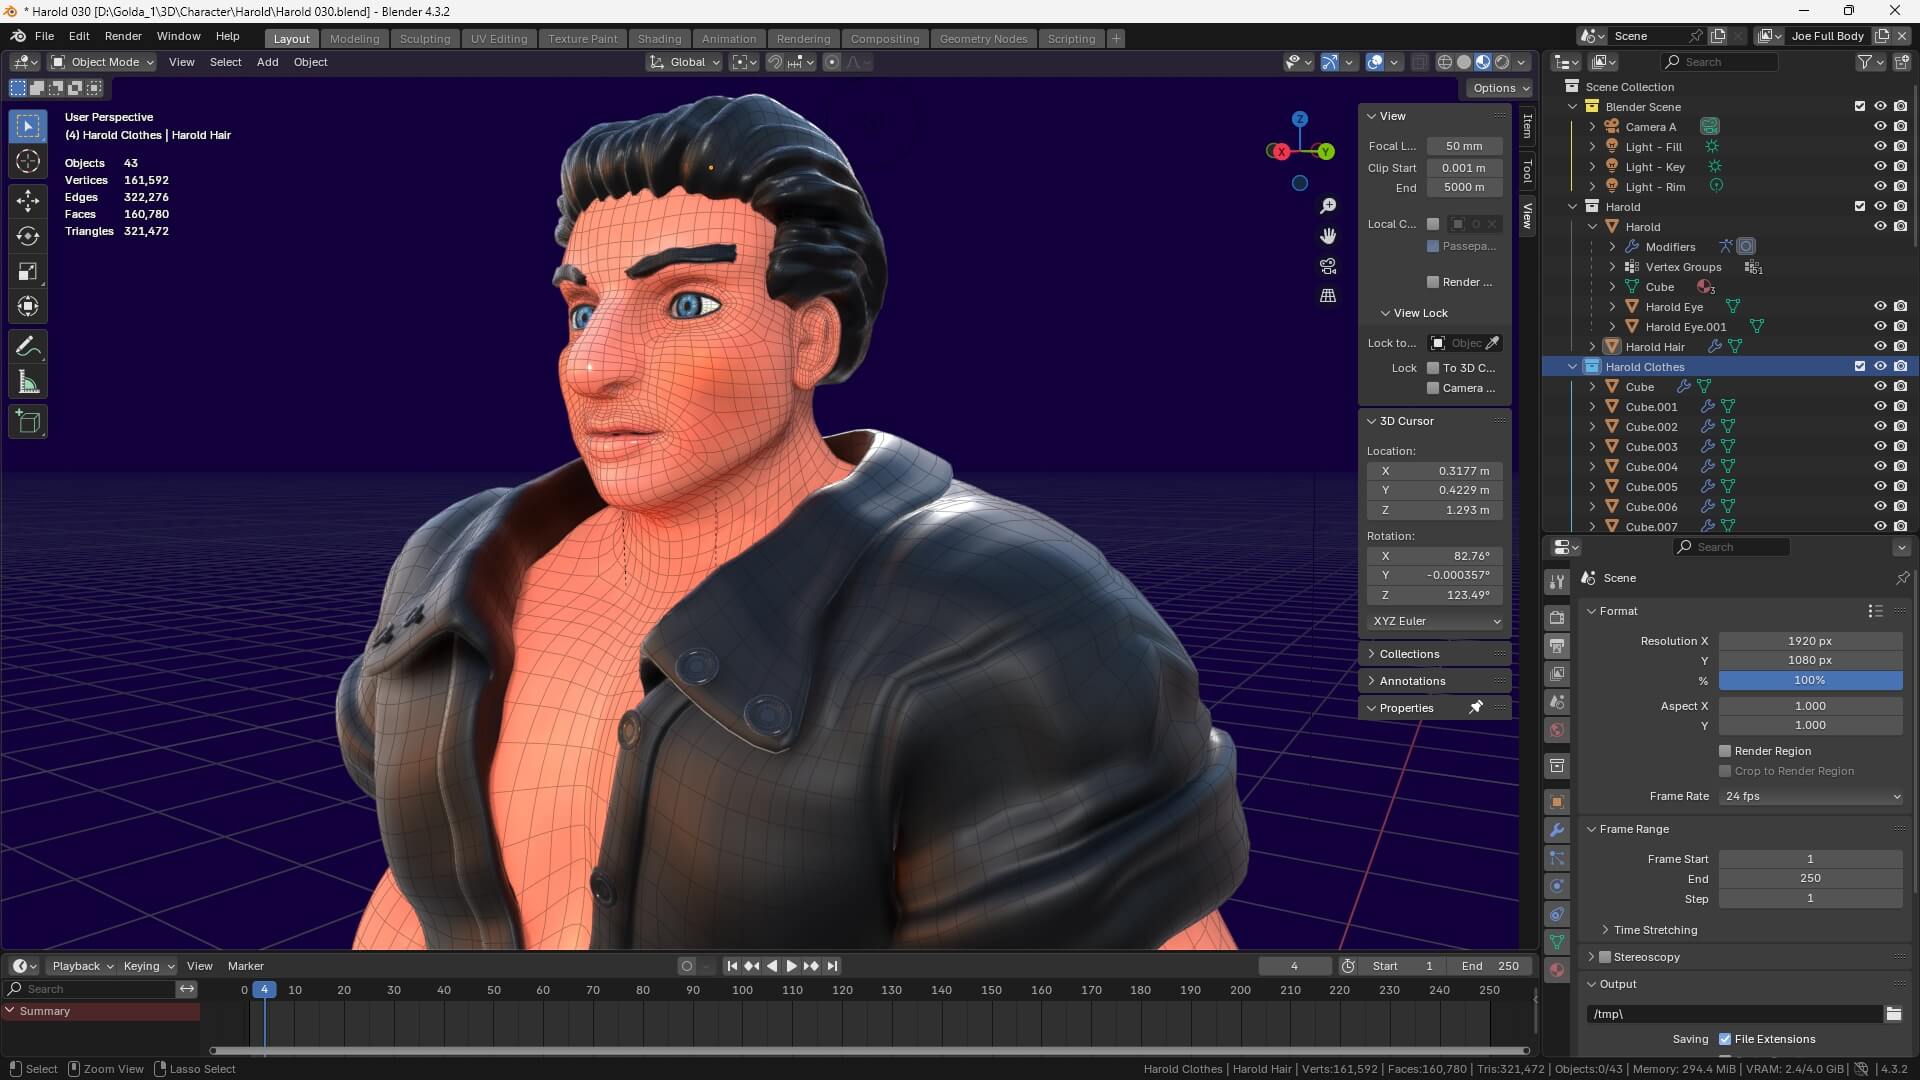Open the Render menu
Screen dimensions: 1920x1080
[x=123, y=36]
